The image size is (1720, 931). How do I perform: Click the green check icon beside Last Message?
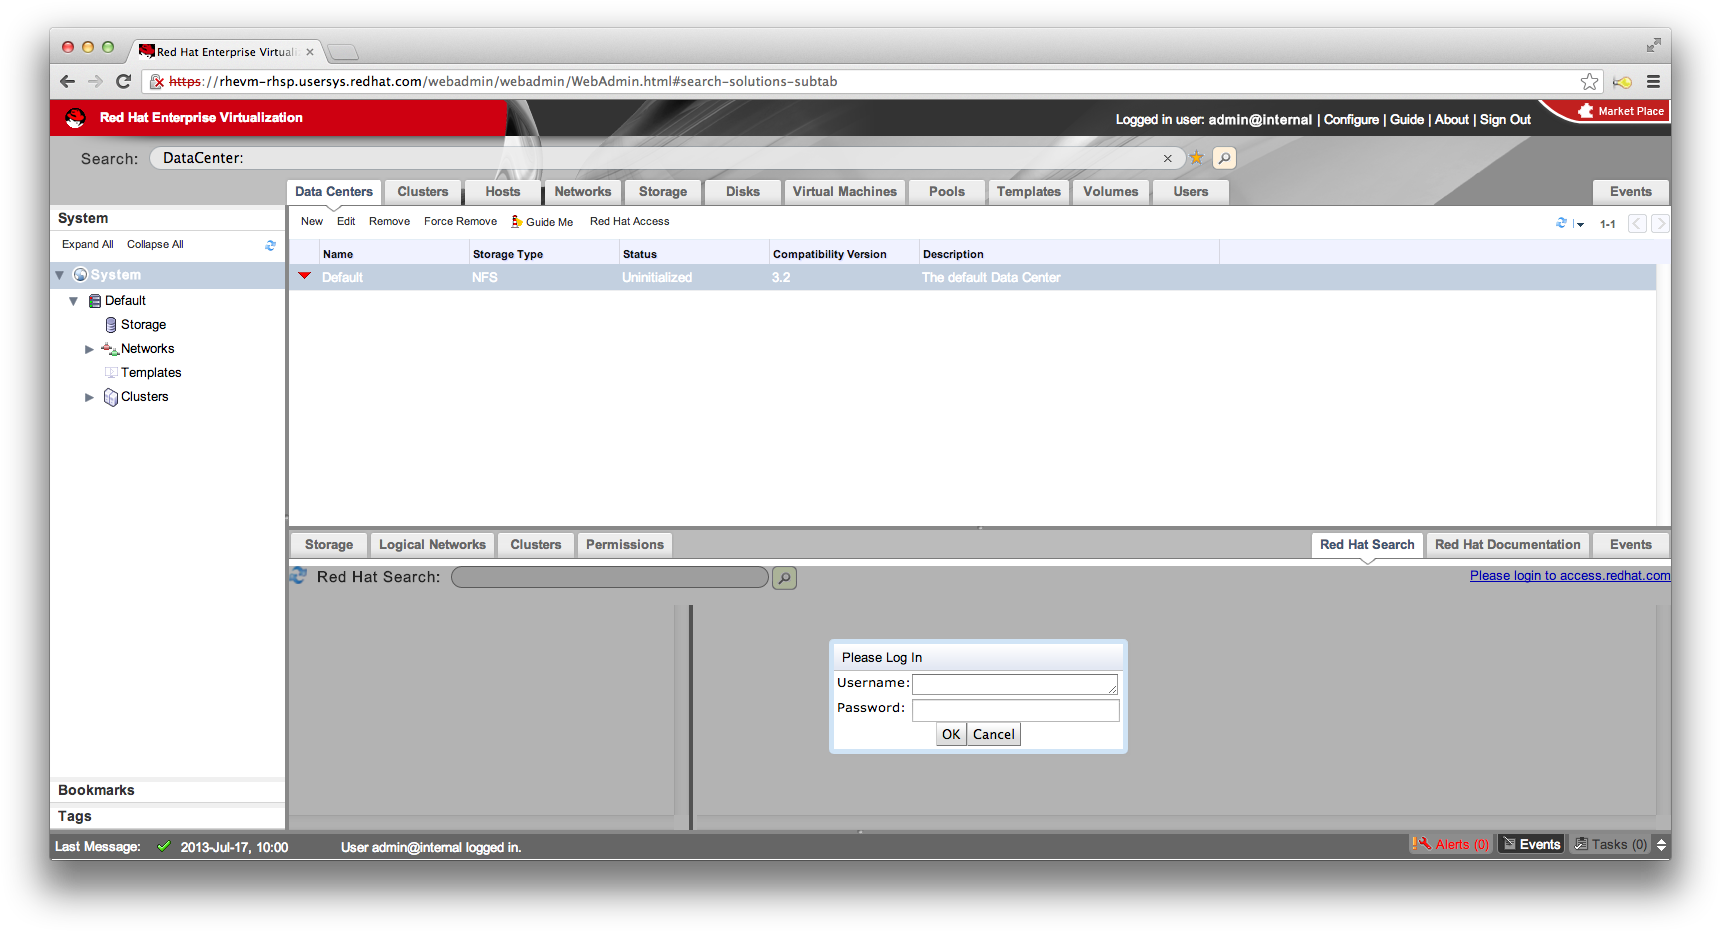164,846
